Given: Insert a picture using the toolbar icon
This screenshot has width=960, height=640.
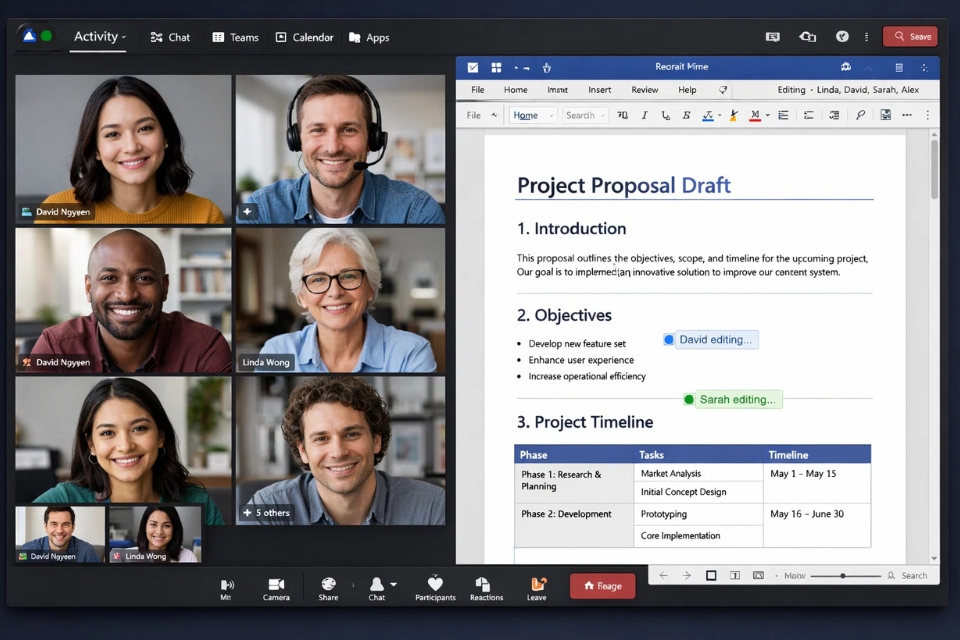Looking at the screenshot, I should pyautogui.click(x=885, y=116).
